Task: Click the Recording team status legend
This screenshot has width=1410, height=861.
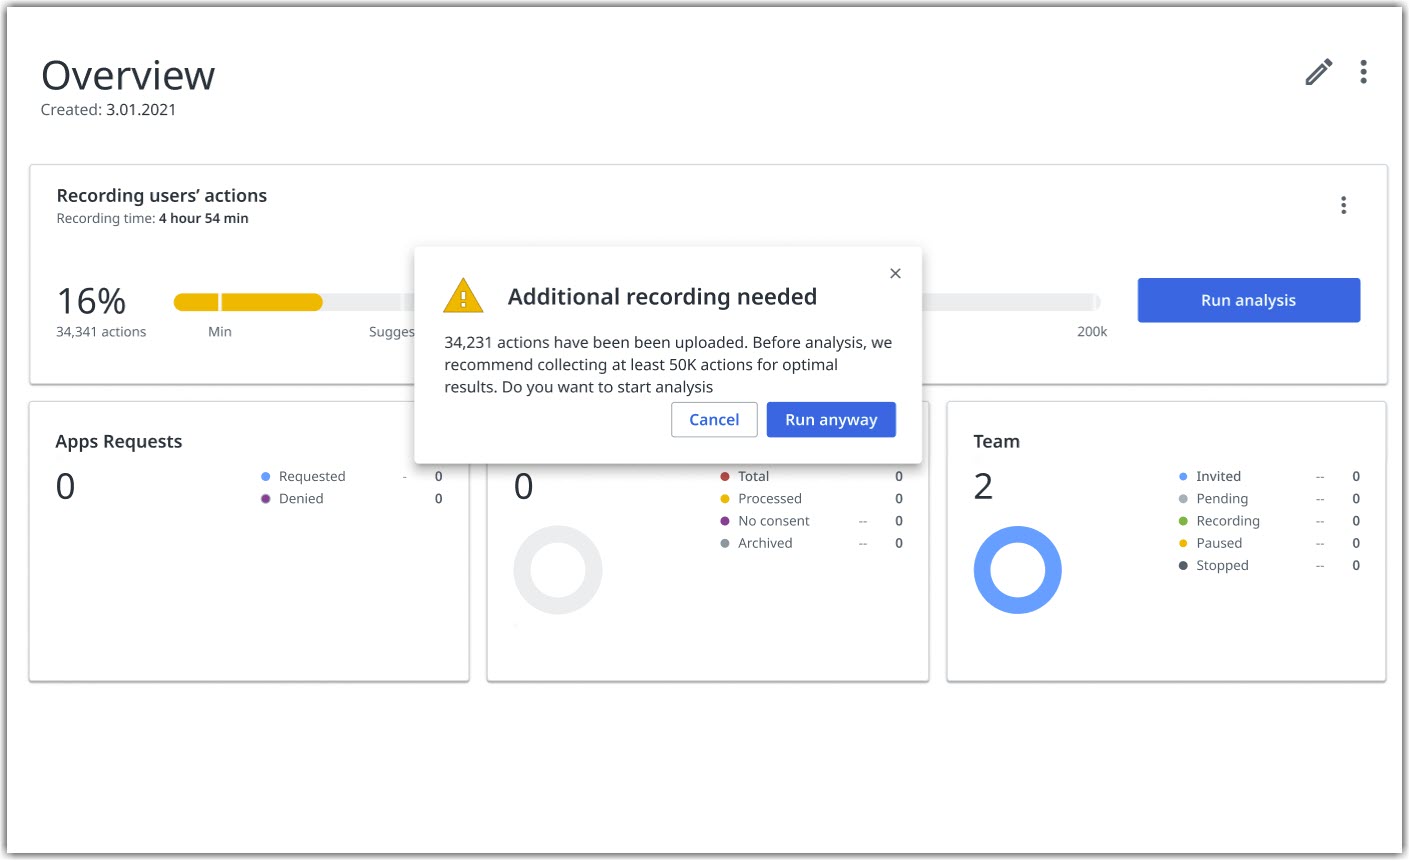Action: point(1219,521)
